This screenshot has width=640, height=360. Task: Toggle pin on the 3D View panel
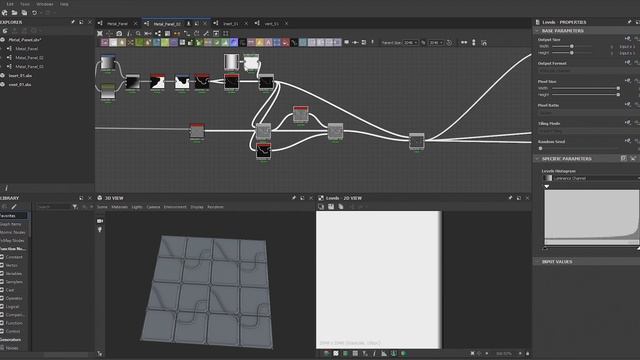click(293, 198)
